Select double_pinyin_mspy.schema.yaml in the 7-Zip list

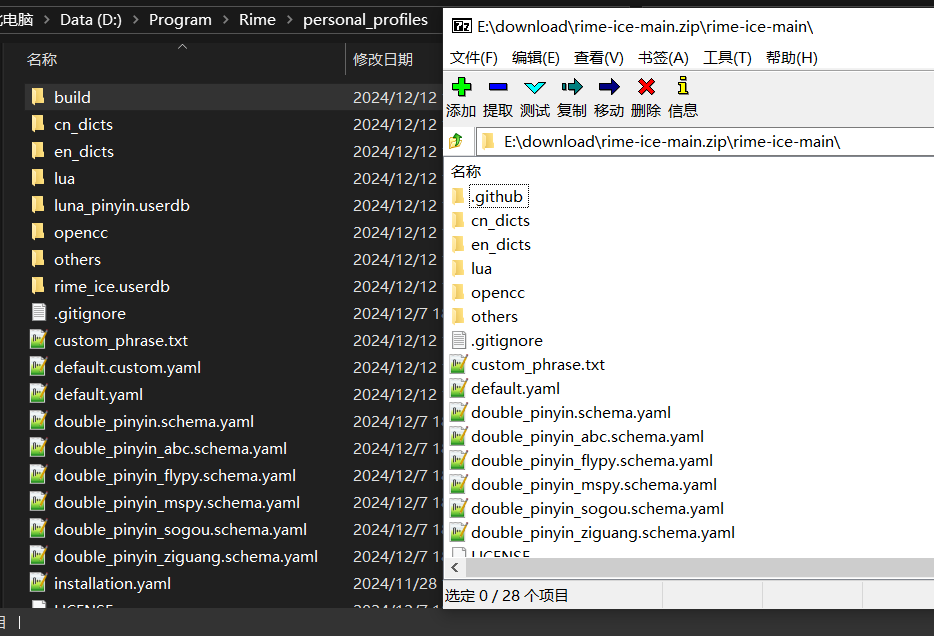(594, 485)
